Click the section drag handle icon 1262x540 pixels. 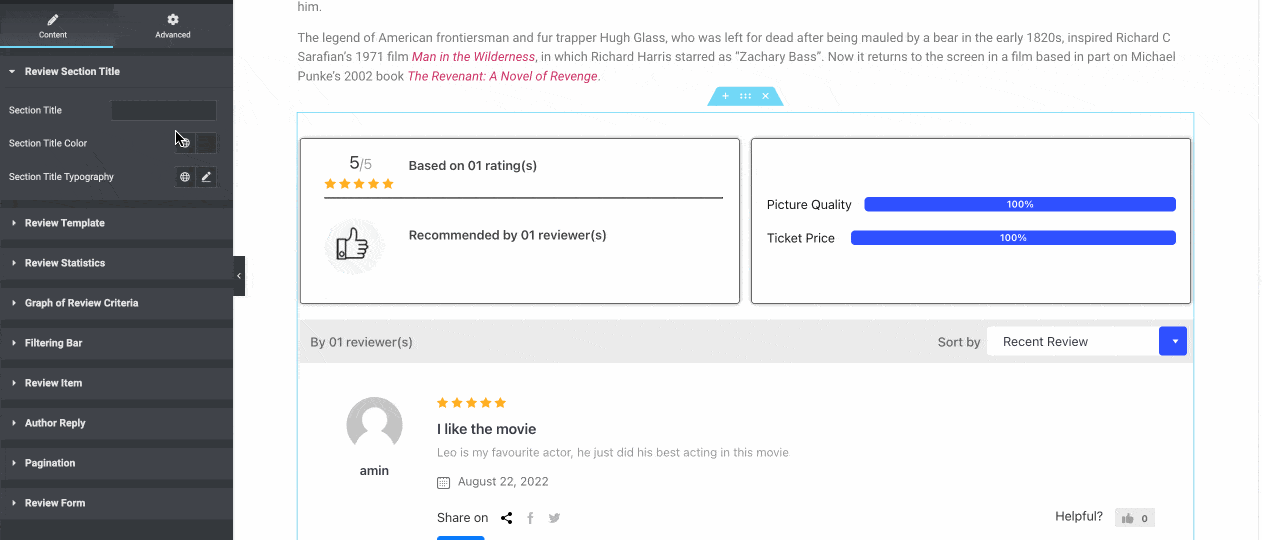[745, 96]
